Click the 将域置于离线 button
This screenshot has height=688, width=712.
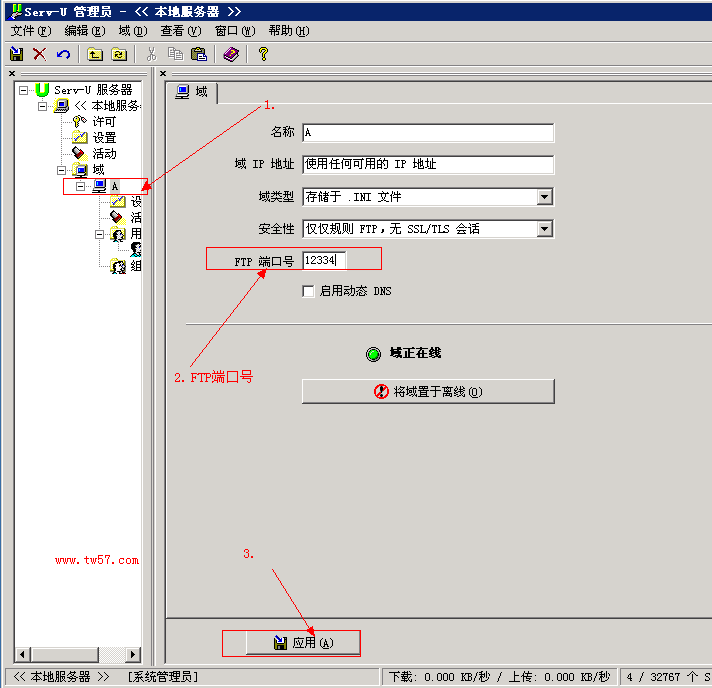428,391
